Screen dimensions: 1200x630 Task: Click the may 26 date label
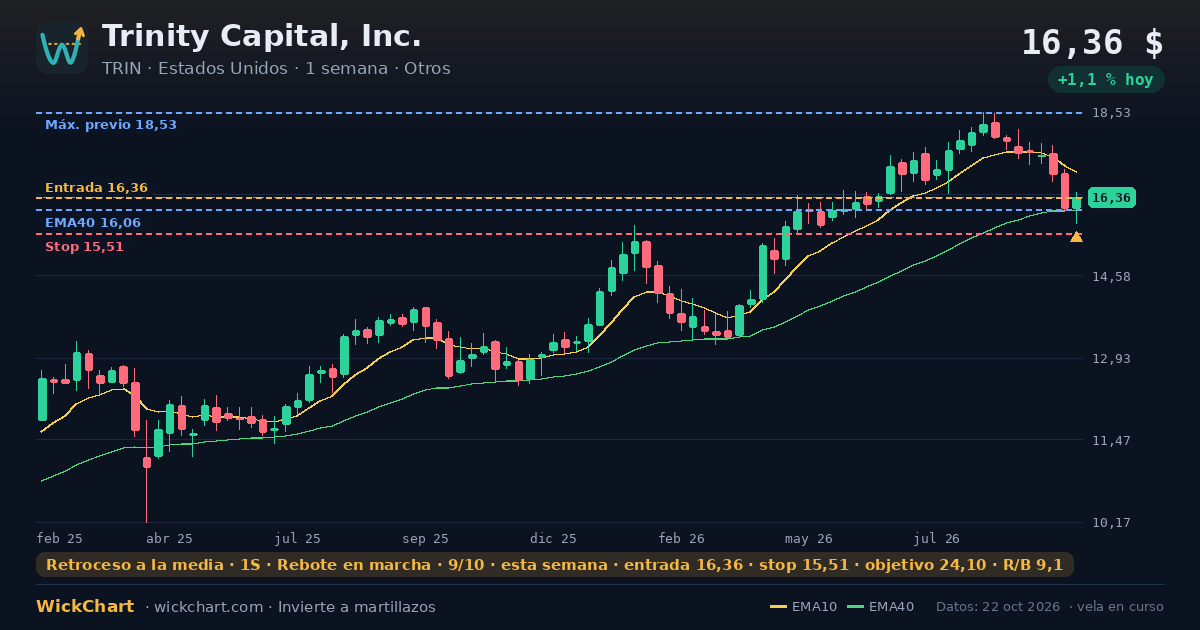click(809, 538)
